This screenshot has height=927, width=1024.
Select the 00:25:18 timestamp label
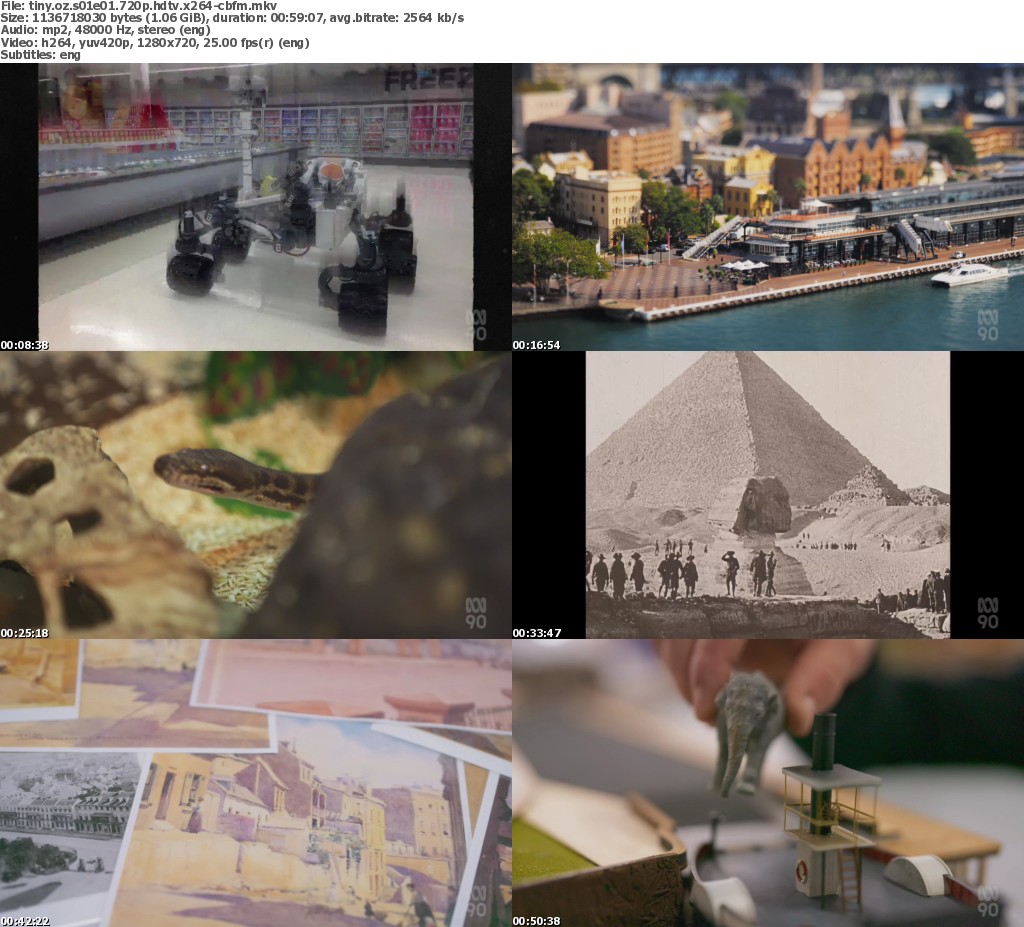[25, 633]
